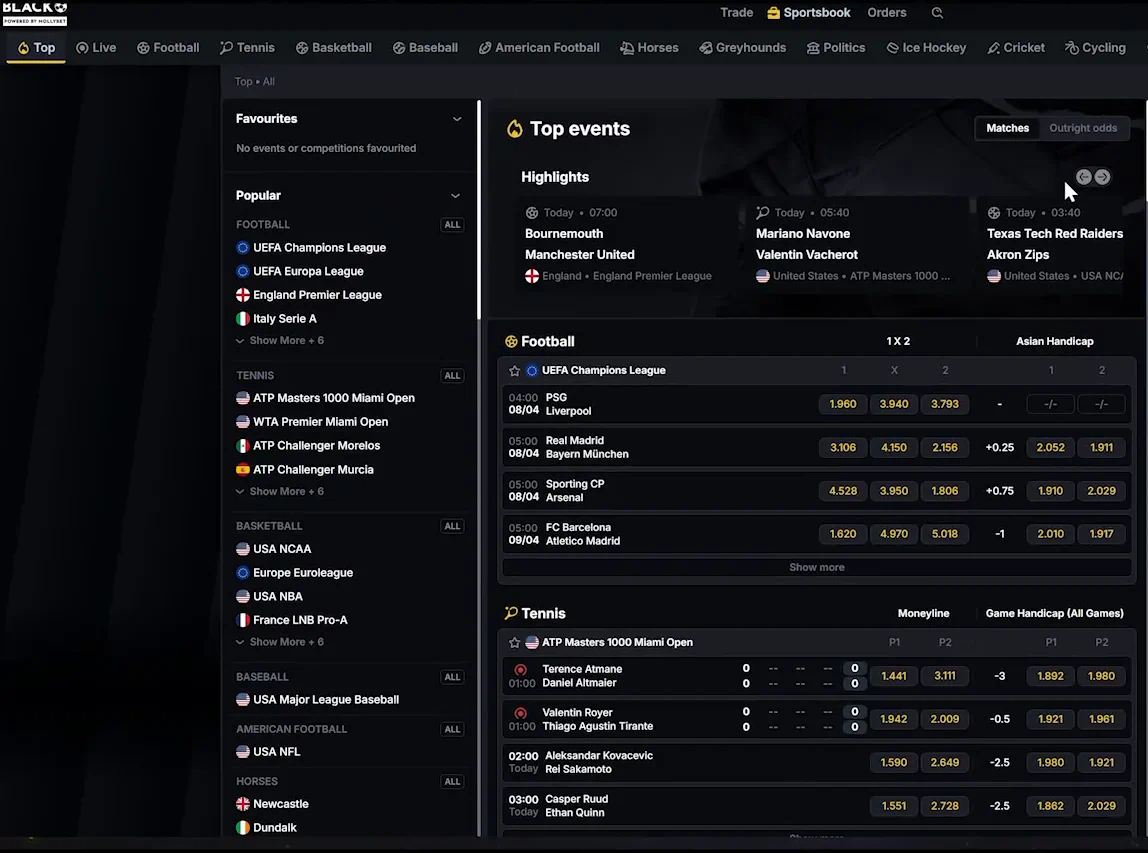Click Europe Euroleague flag icon

click(242, 573)
